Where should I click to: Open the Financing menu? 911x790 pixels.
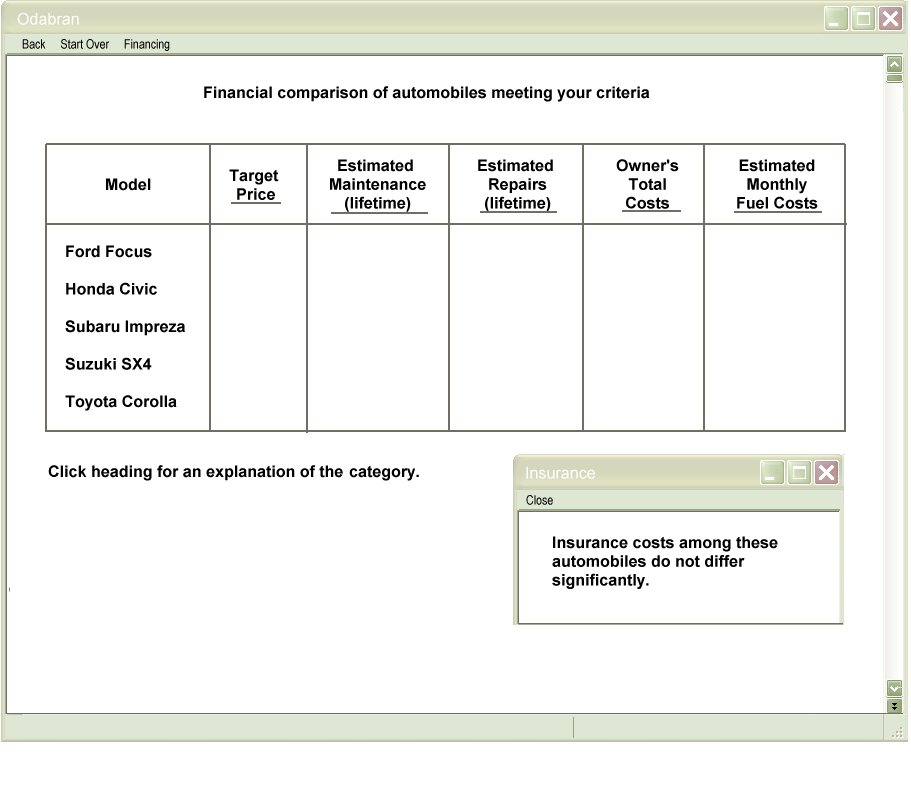[146, 44]
